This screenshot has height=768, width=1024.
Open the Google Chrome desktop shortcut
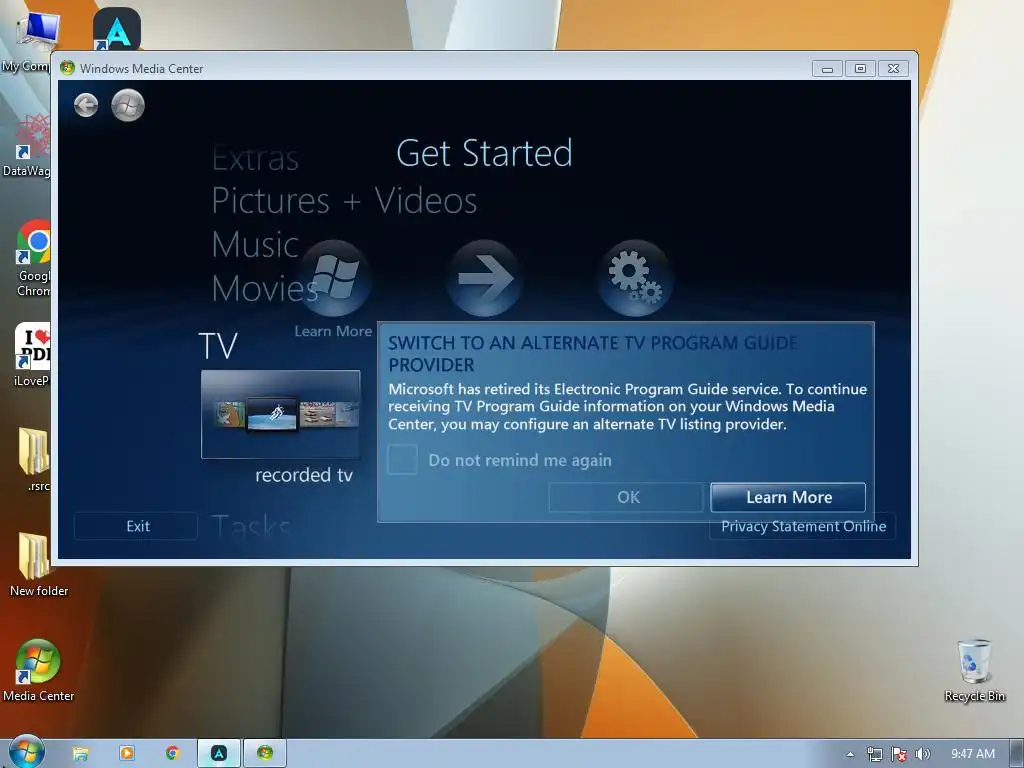click(33, 259)
